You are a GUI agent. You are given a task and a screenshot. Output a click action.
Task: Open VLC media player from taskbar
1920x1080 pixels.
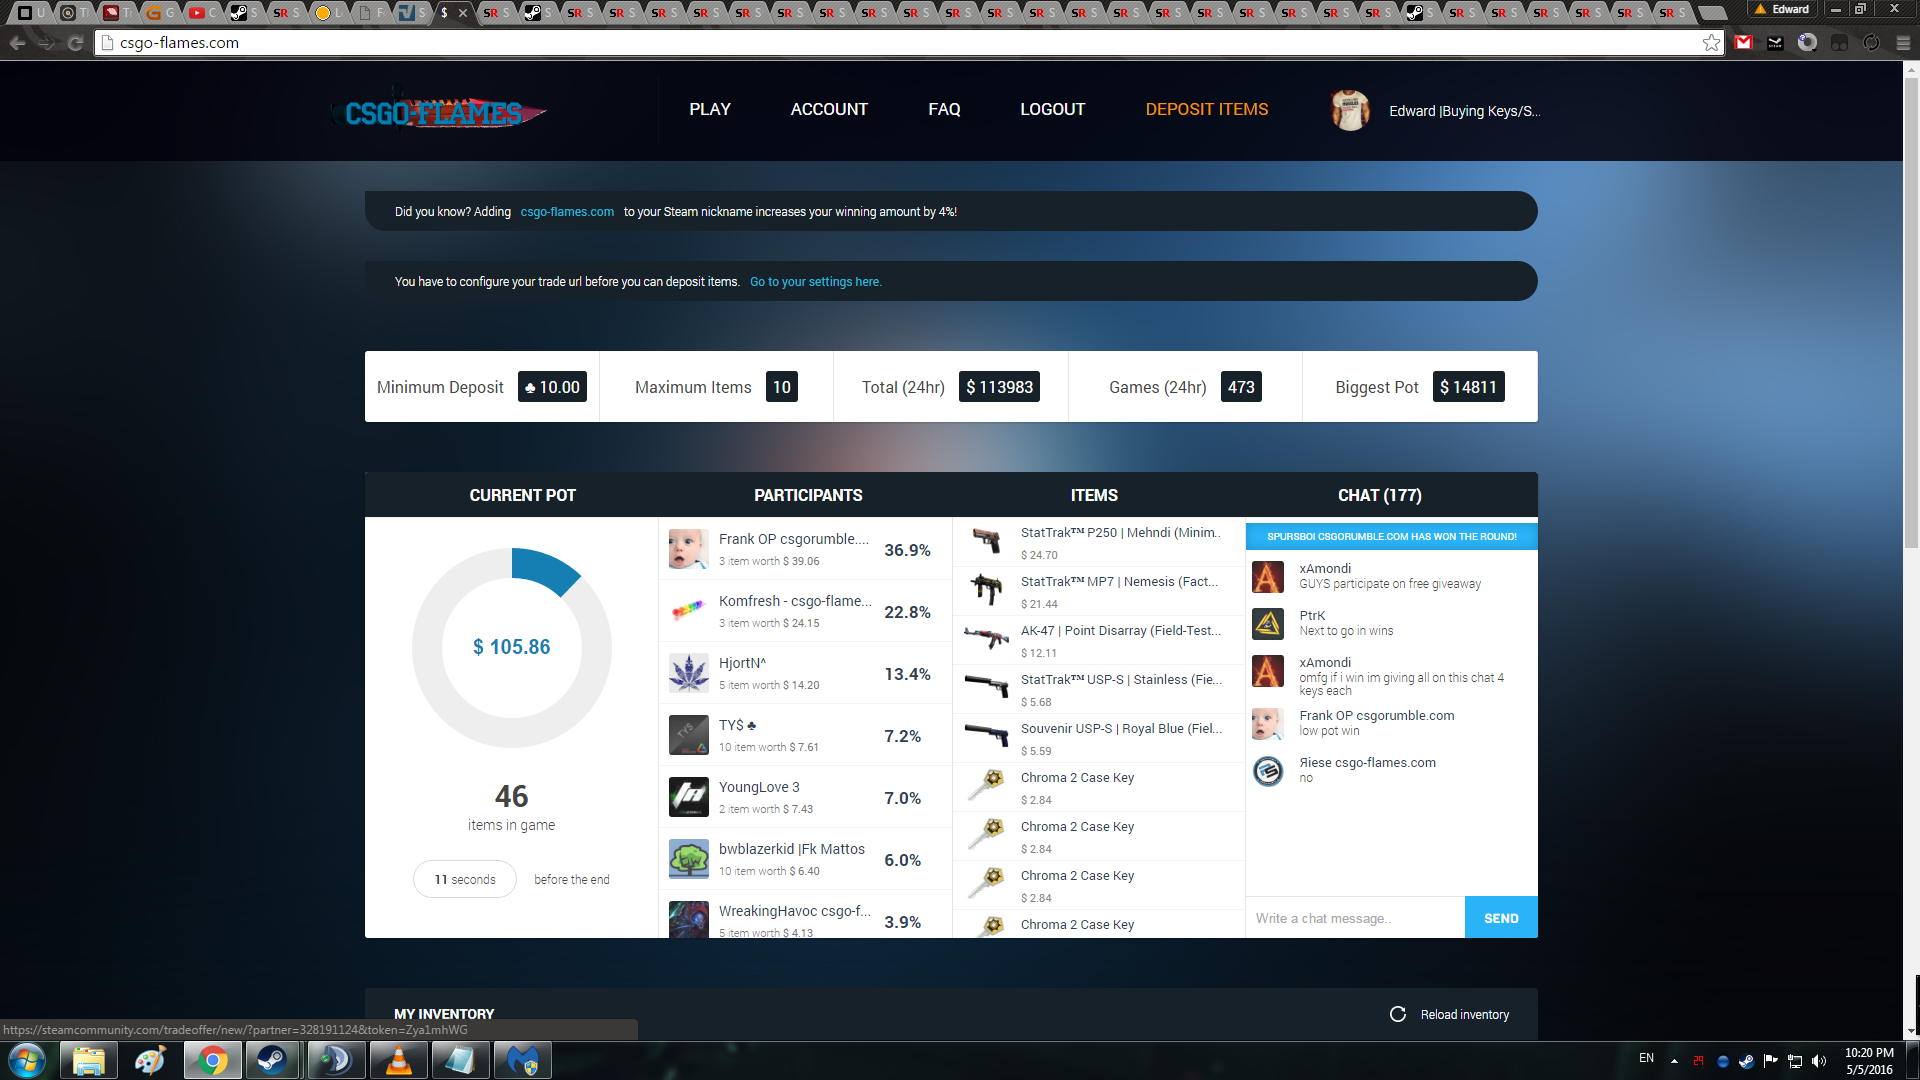(x=398, y=1060)
